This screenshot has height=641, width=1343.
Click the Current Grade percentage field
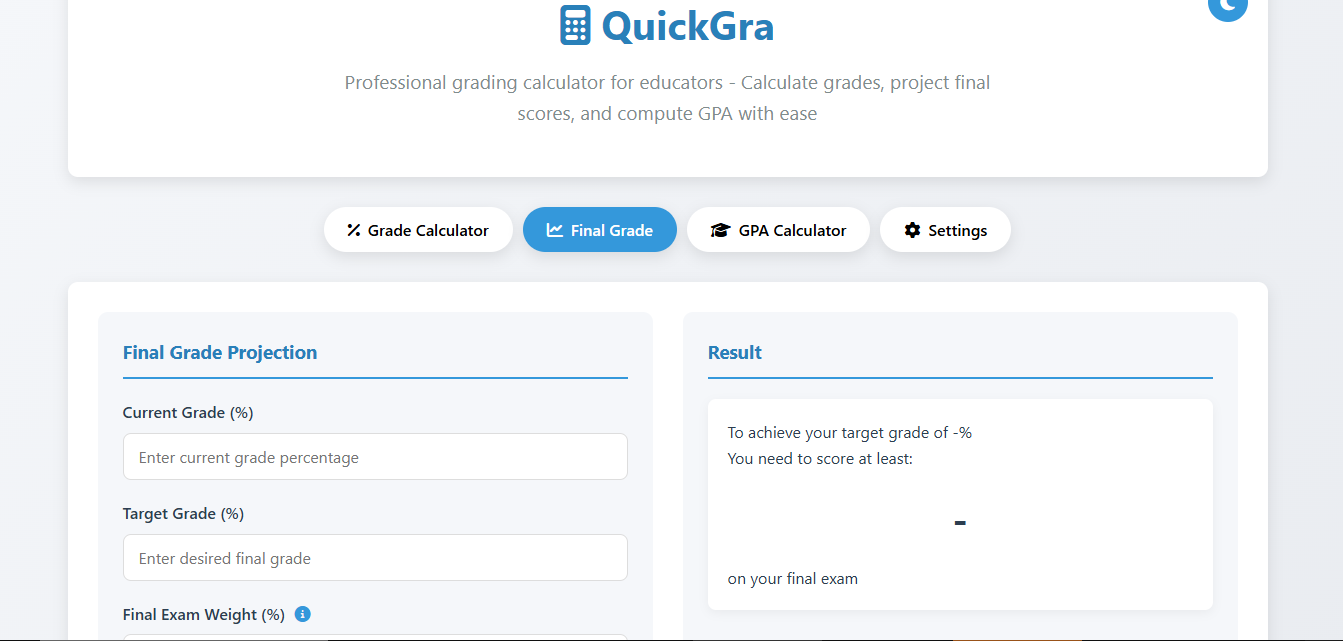(375, 457)
